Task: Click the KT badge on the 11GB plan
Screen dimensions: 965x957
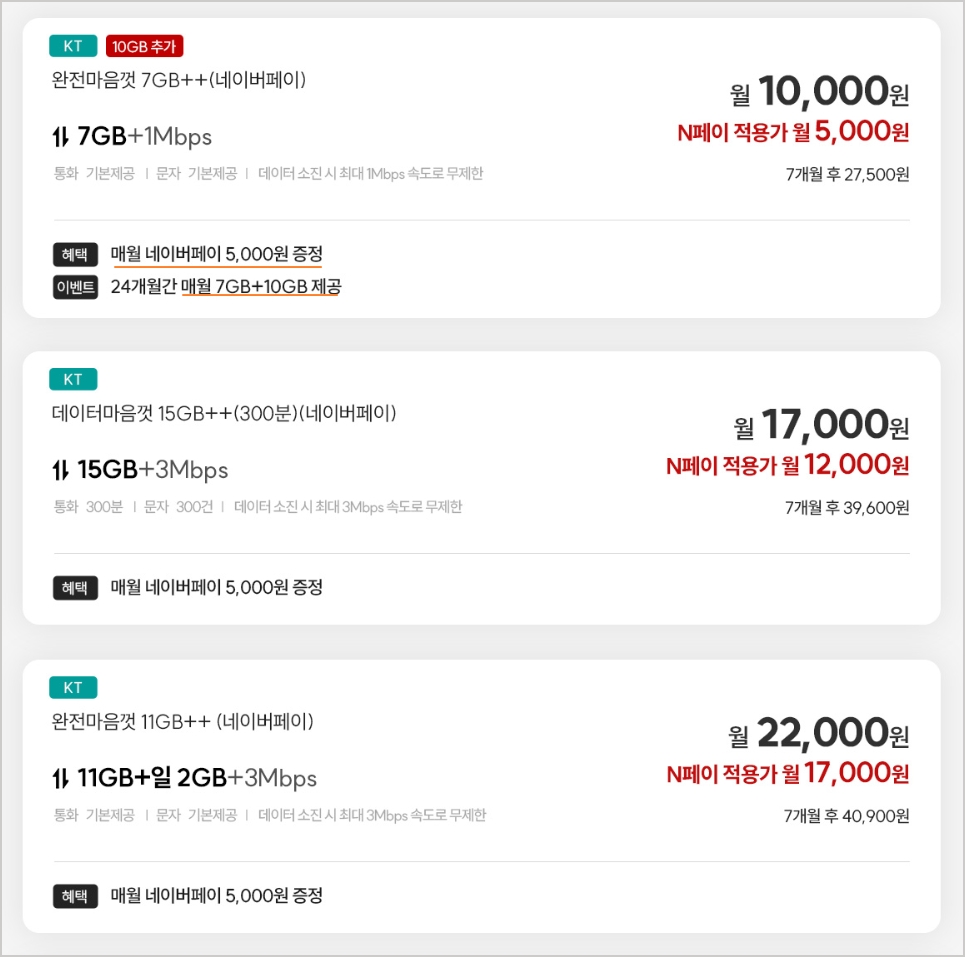Action: pyautogui.click(x=73, y=687)
